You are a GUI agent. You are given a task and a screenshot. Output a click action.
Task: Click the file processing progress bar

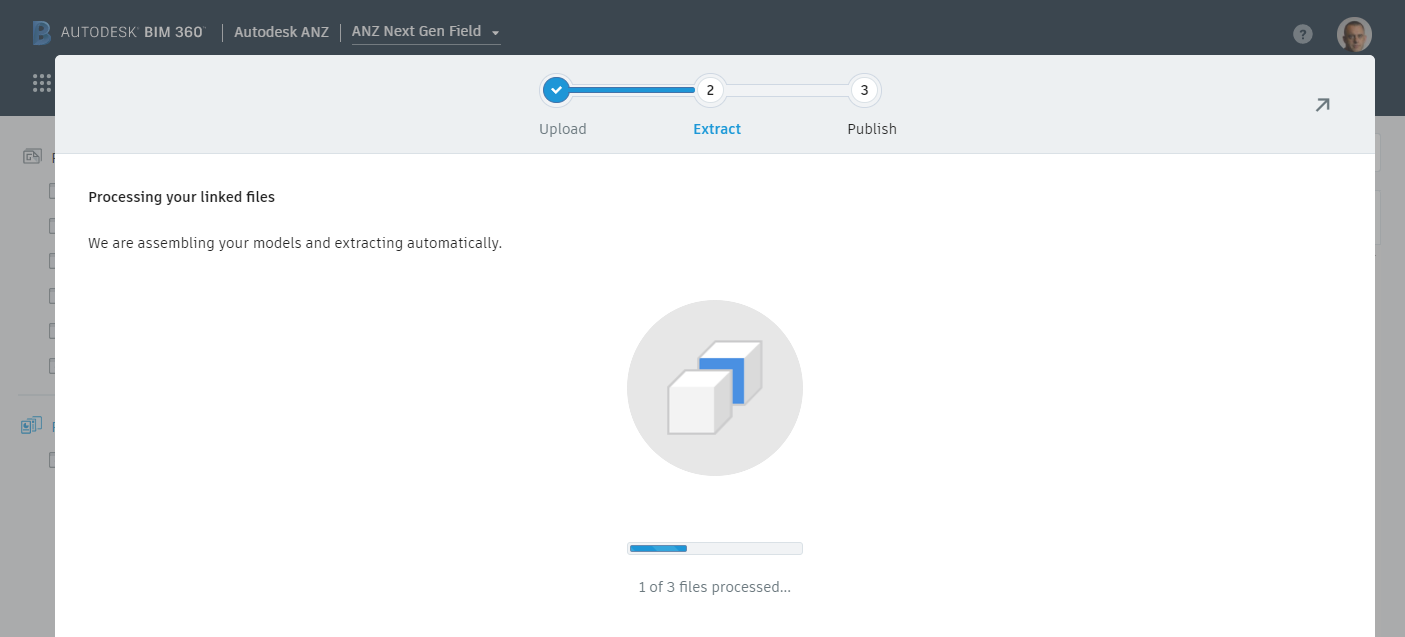(x=714, y=547)
